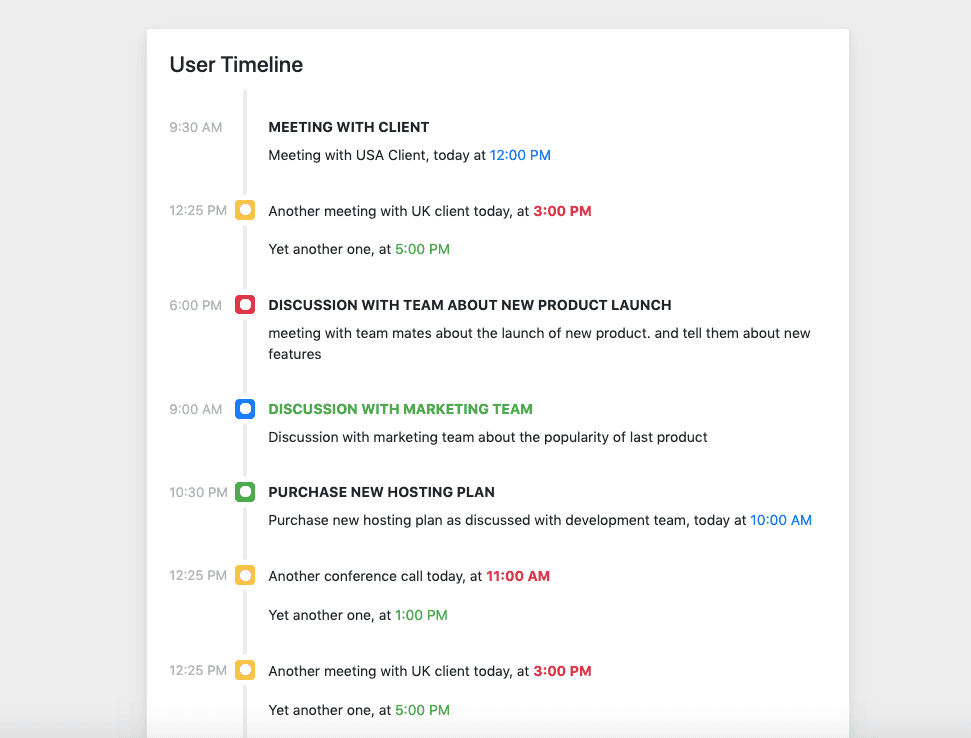Select the green badge next to the hosting plan entry
This screenshot has height=738, width=971.
tap(245, 492)
